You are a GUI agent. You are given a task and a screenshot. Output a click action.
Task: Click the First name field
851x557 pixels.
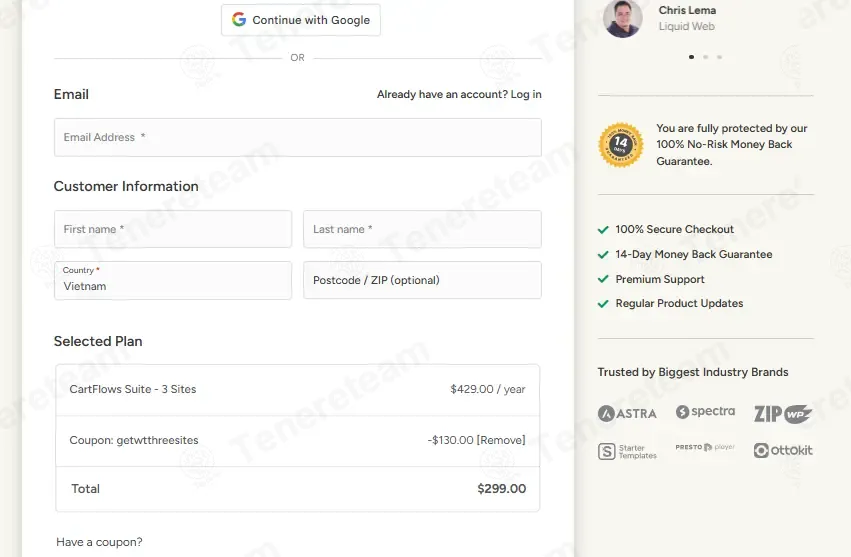pos(173,229)
